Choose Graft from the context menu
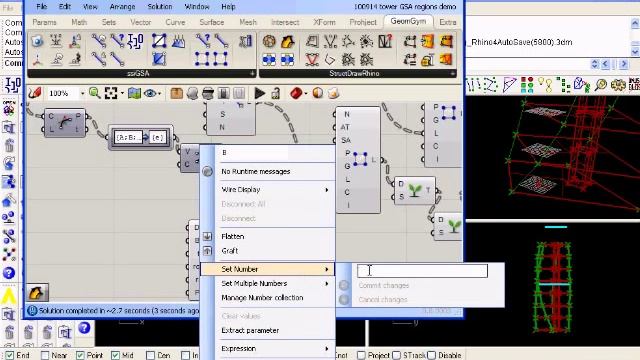This screenshot has width=640, height=360. point(229,251)
